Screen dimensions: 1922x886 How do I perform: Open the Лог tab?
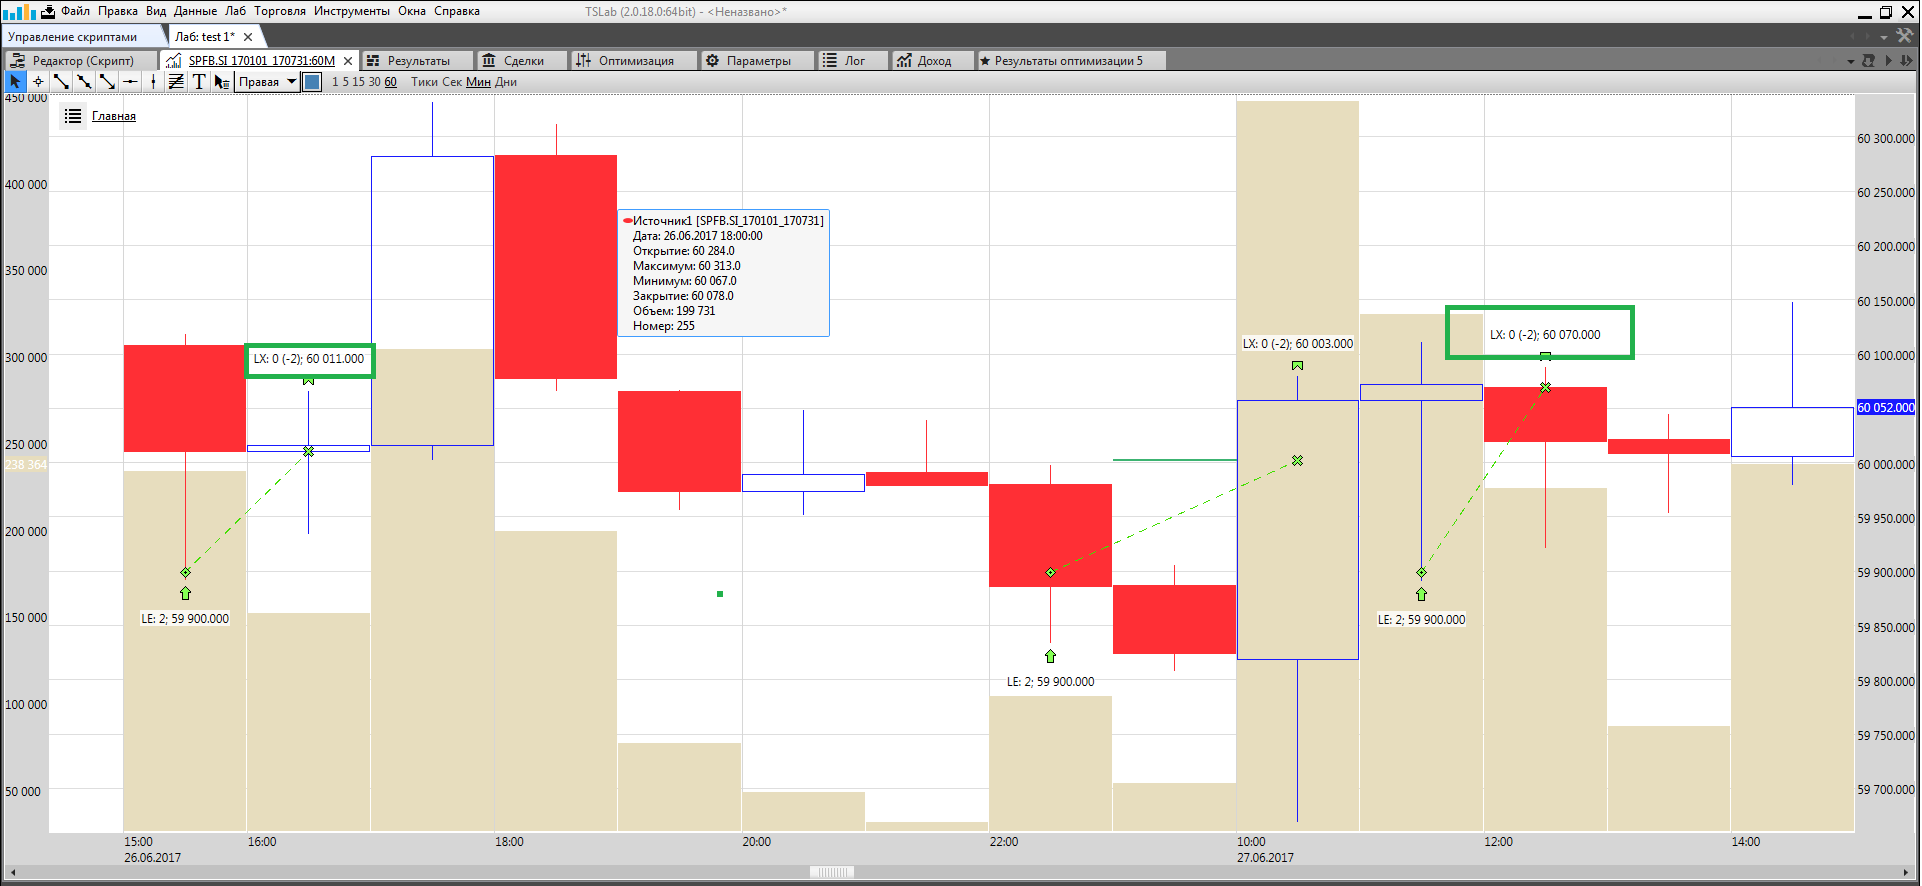853,61
